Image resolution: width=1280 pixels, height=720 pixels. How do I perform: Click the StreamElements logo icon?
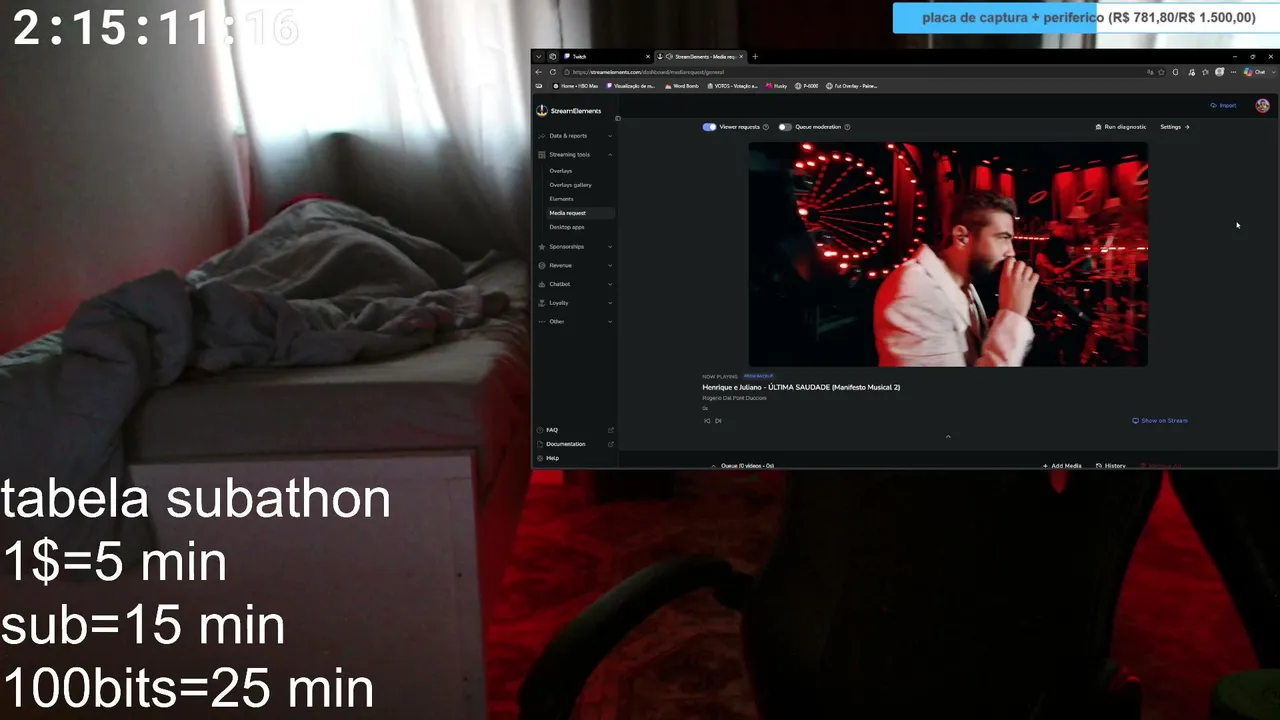tap(542, 111)
